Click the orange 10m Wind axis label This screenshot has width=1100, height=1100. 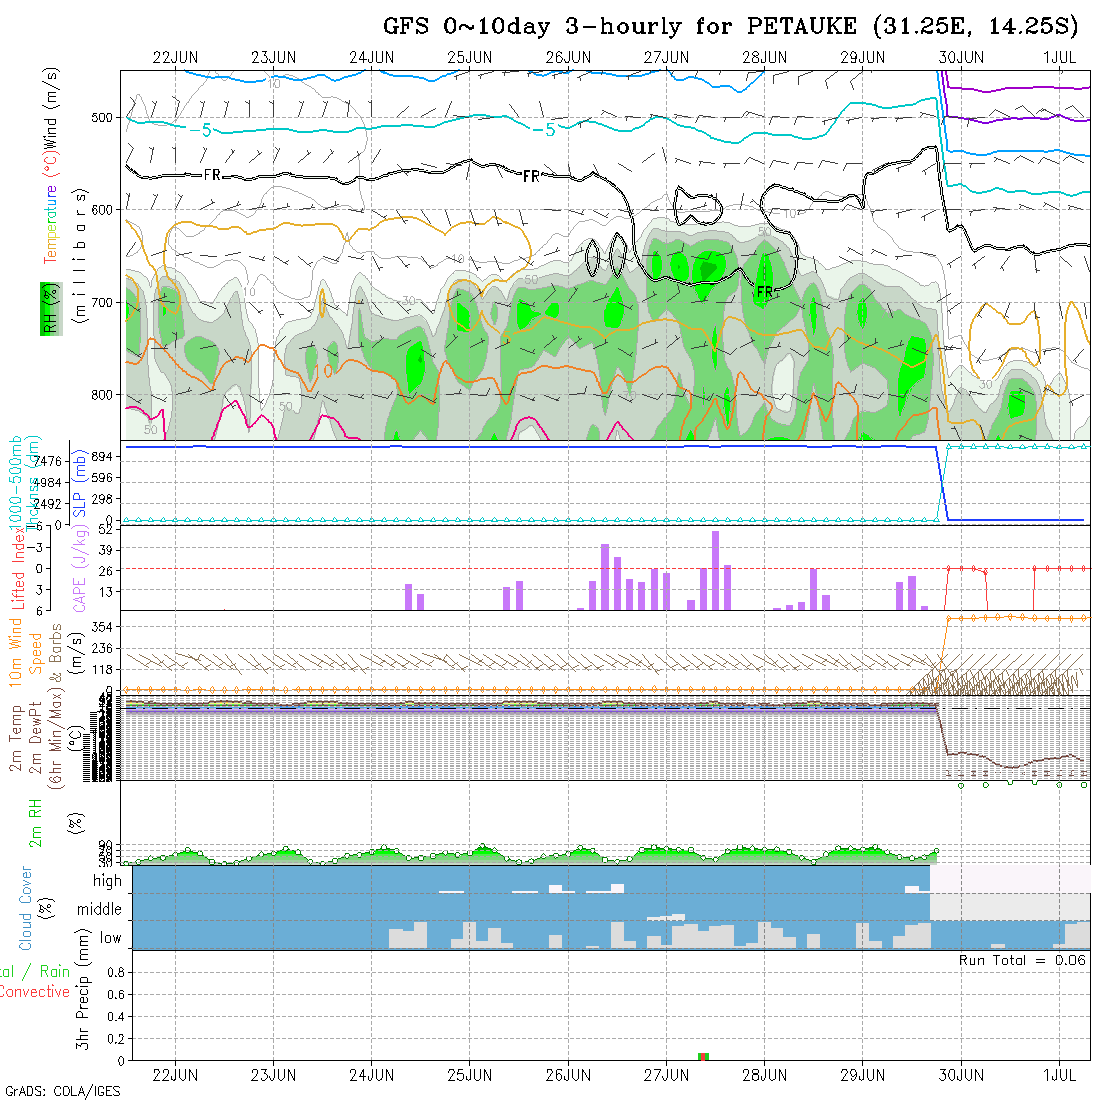pyautogui.click(x=15, y=652)
